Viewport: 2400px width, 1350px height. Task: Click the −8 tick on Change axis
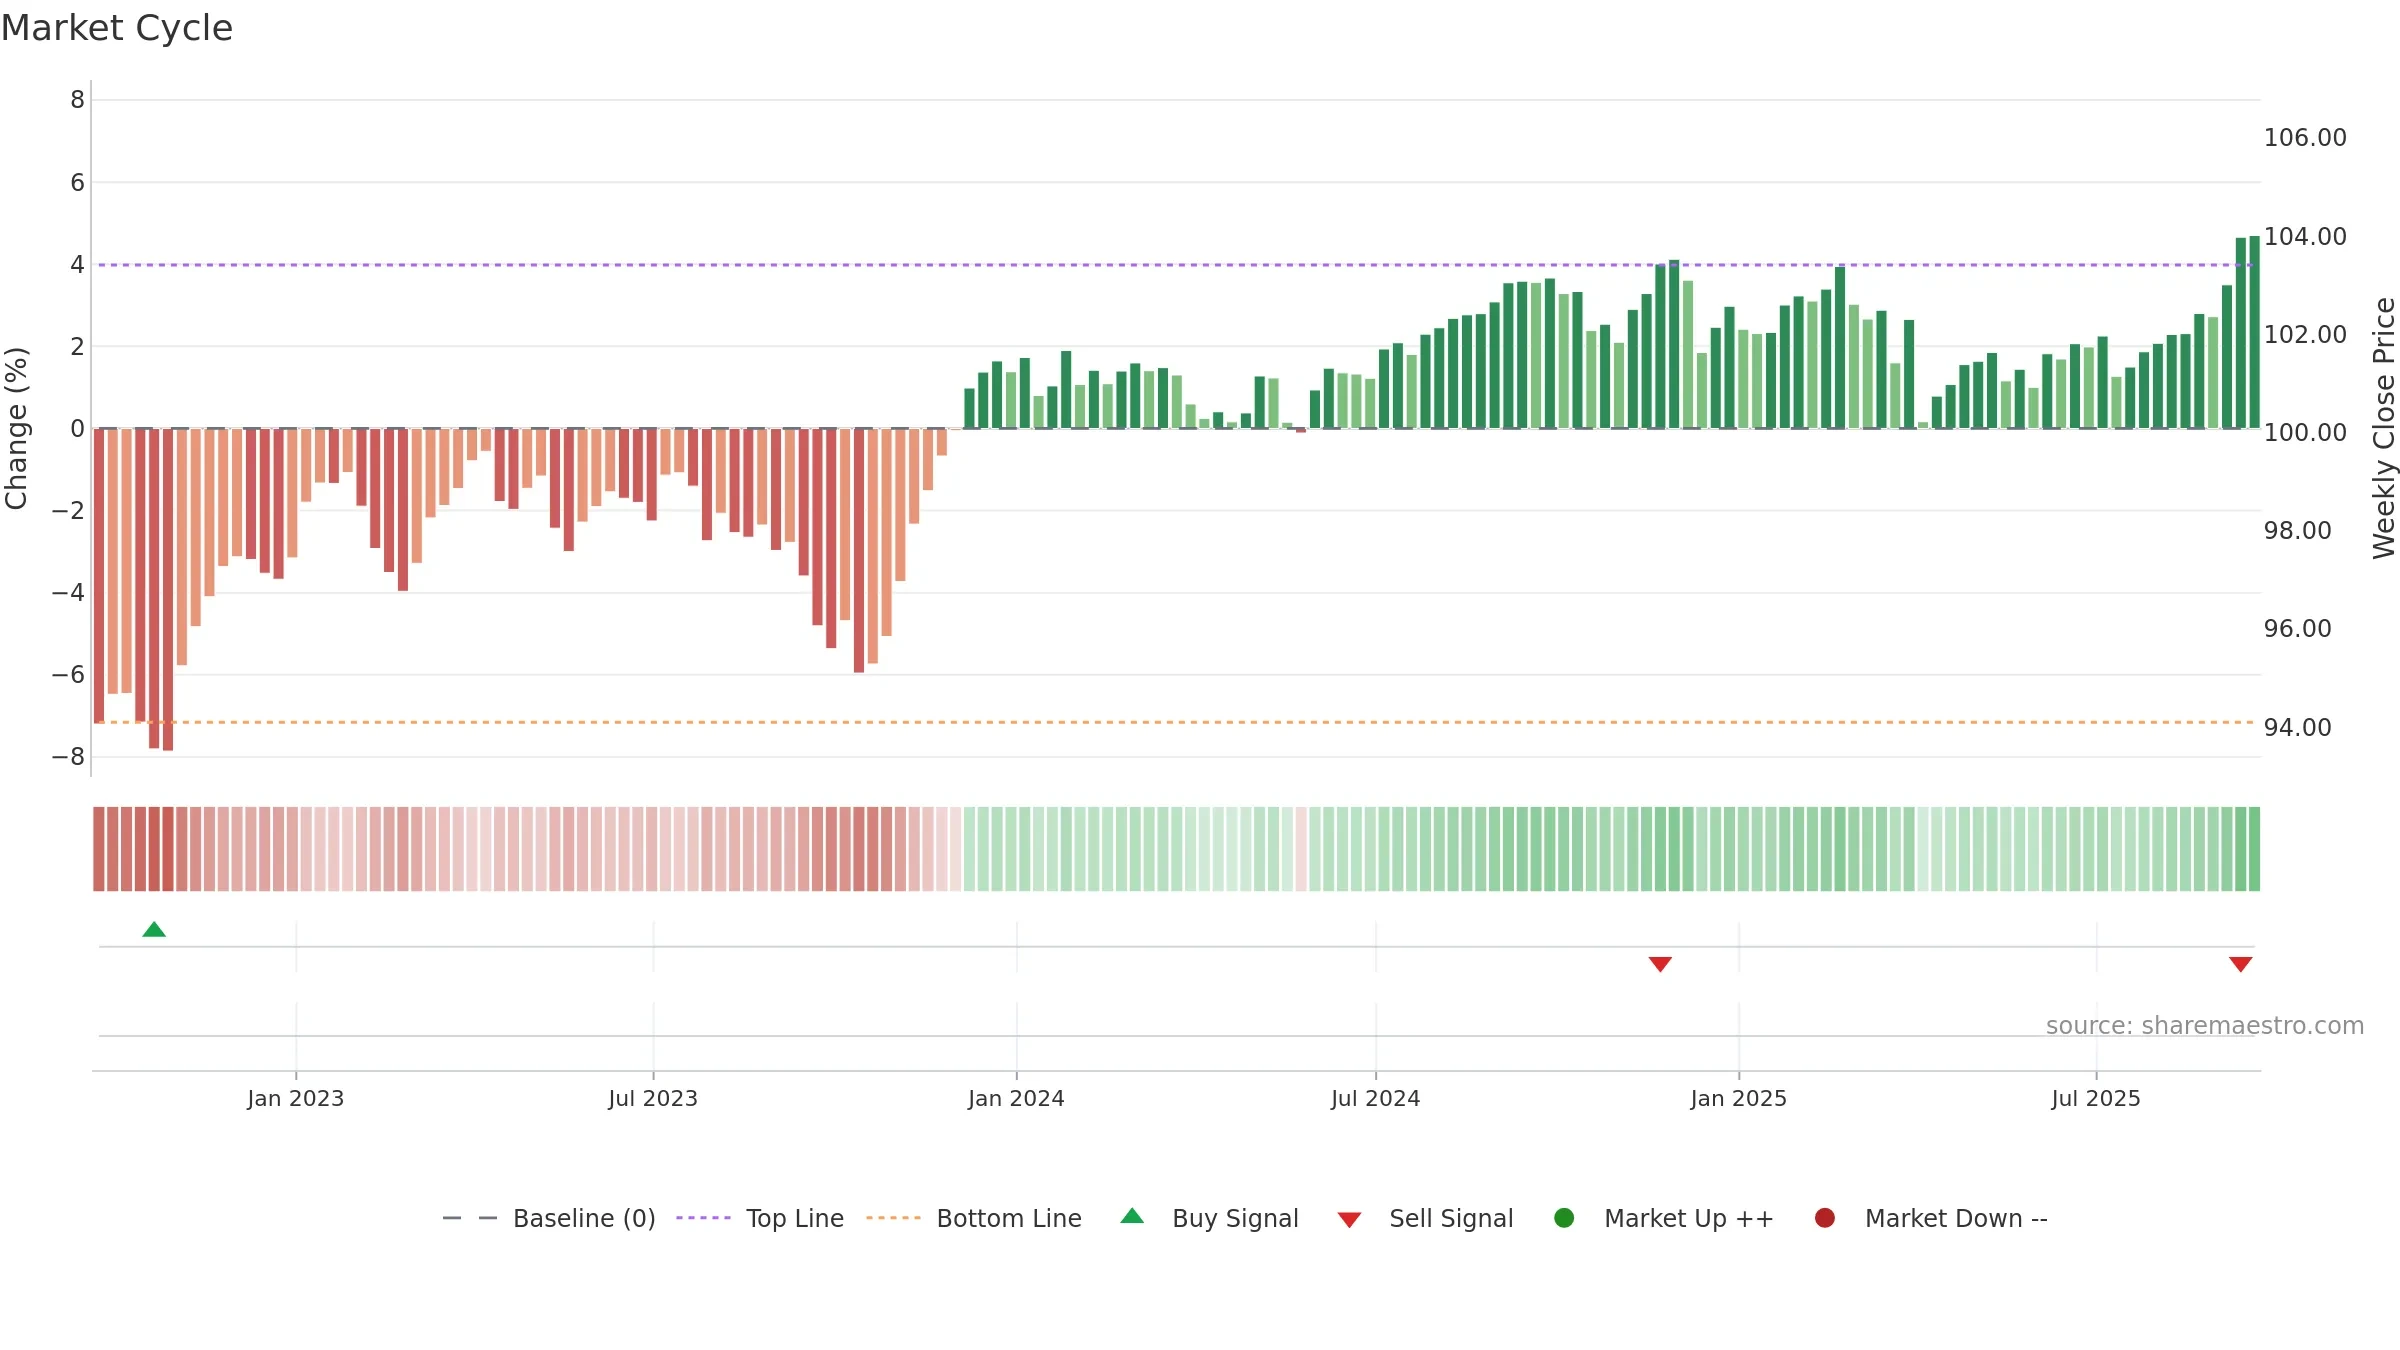pyautogui.click(x=68, y=757)
